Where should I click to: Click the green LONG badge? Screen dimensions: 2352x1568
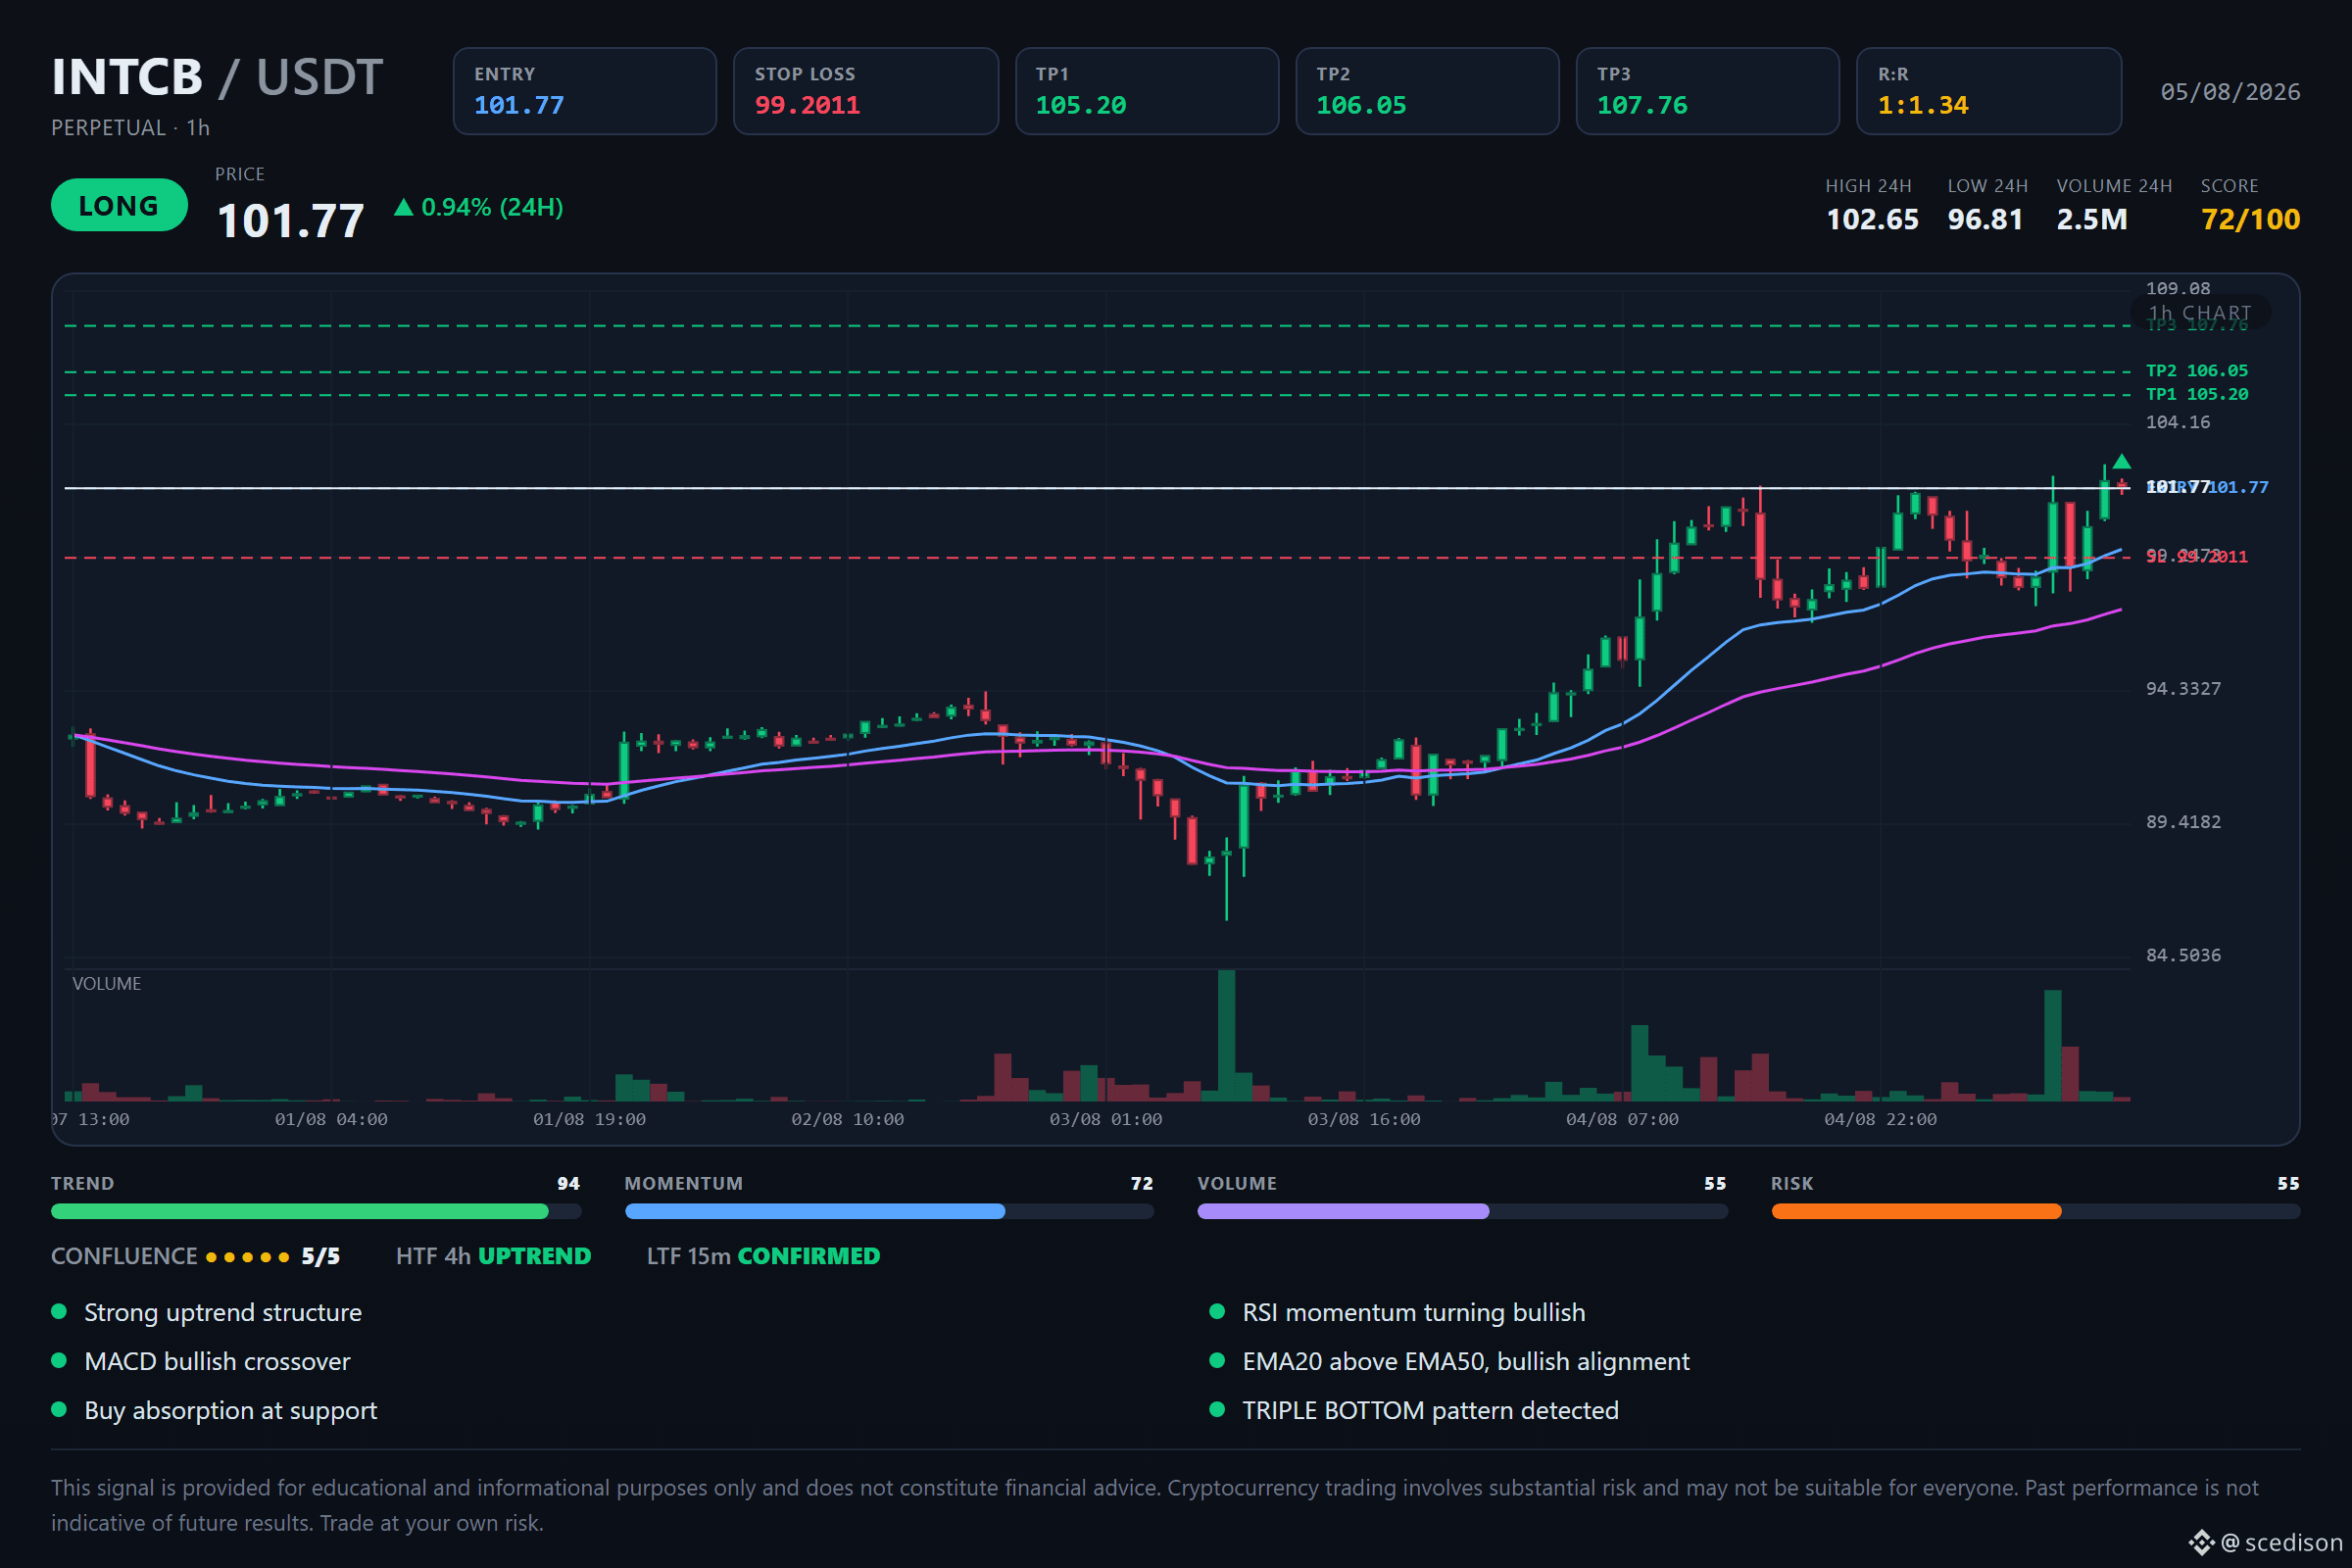pos(119,205)
